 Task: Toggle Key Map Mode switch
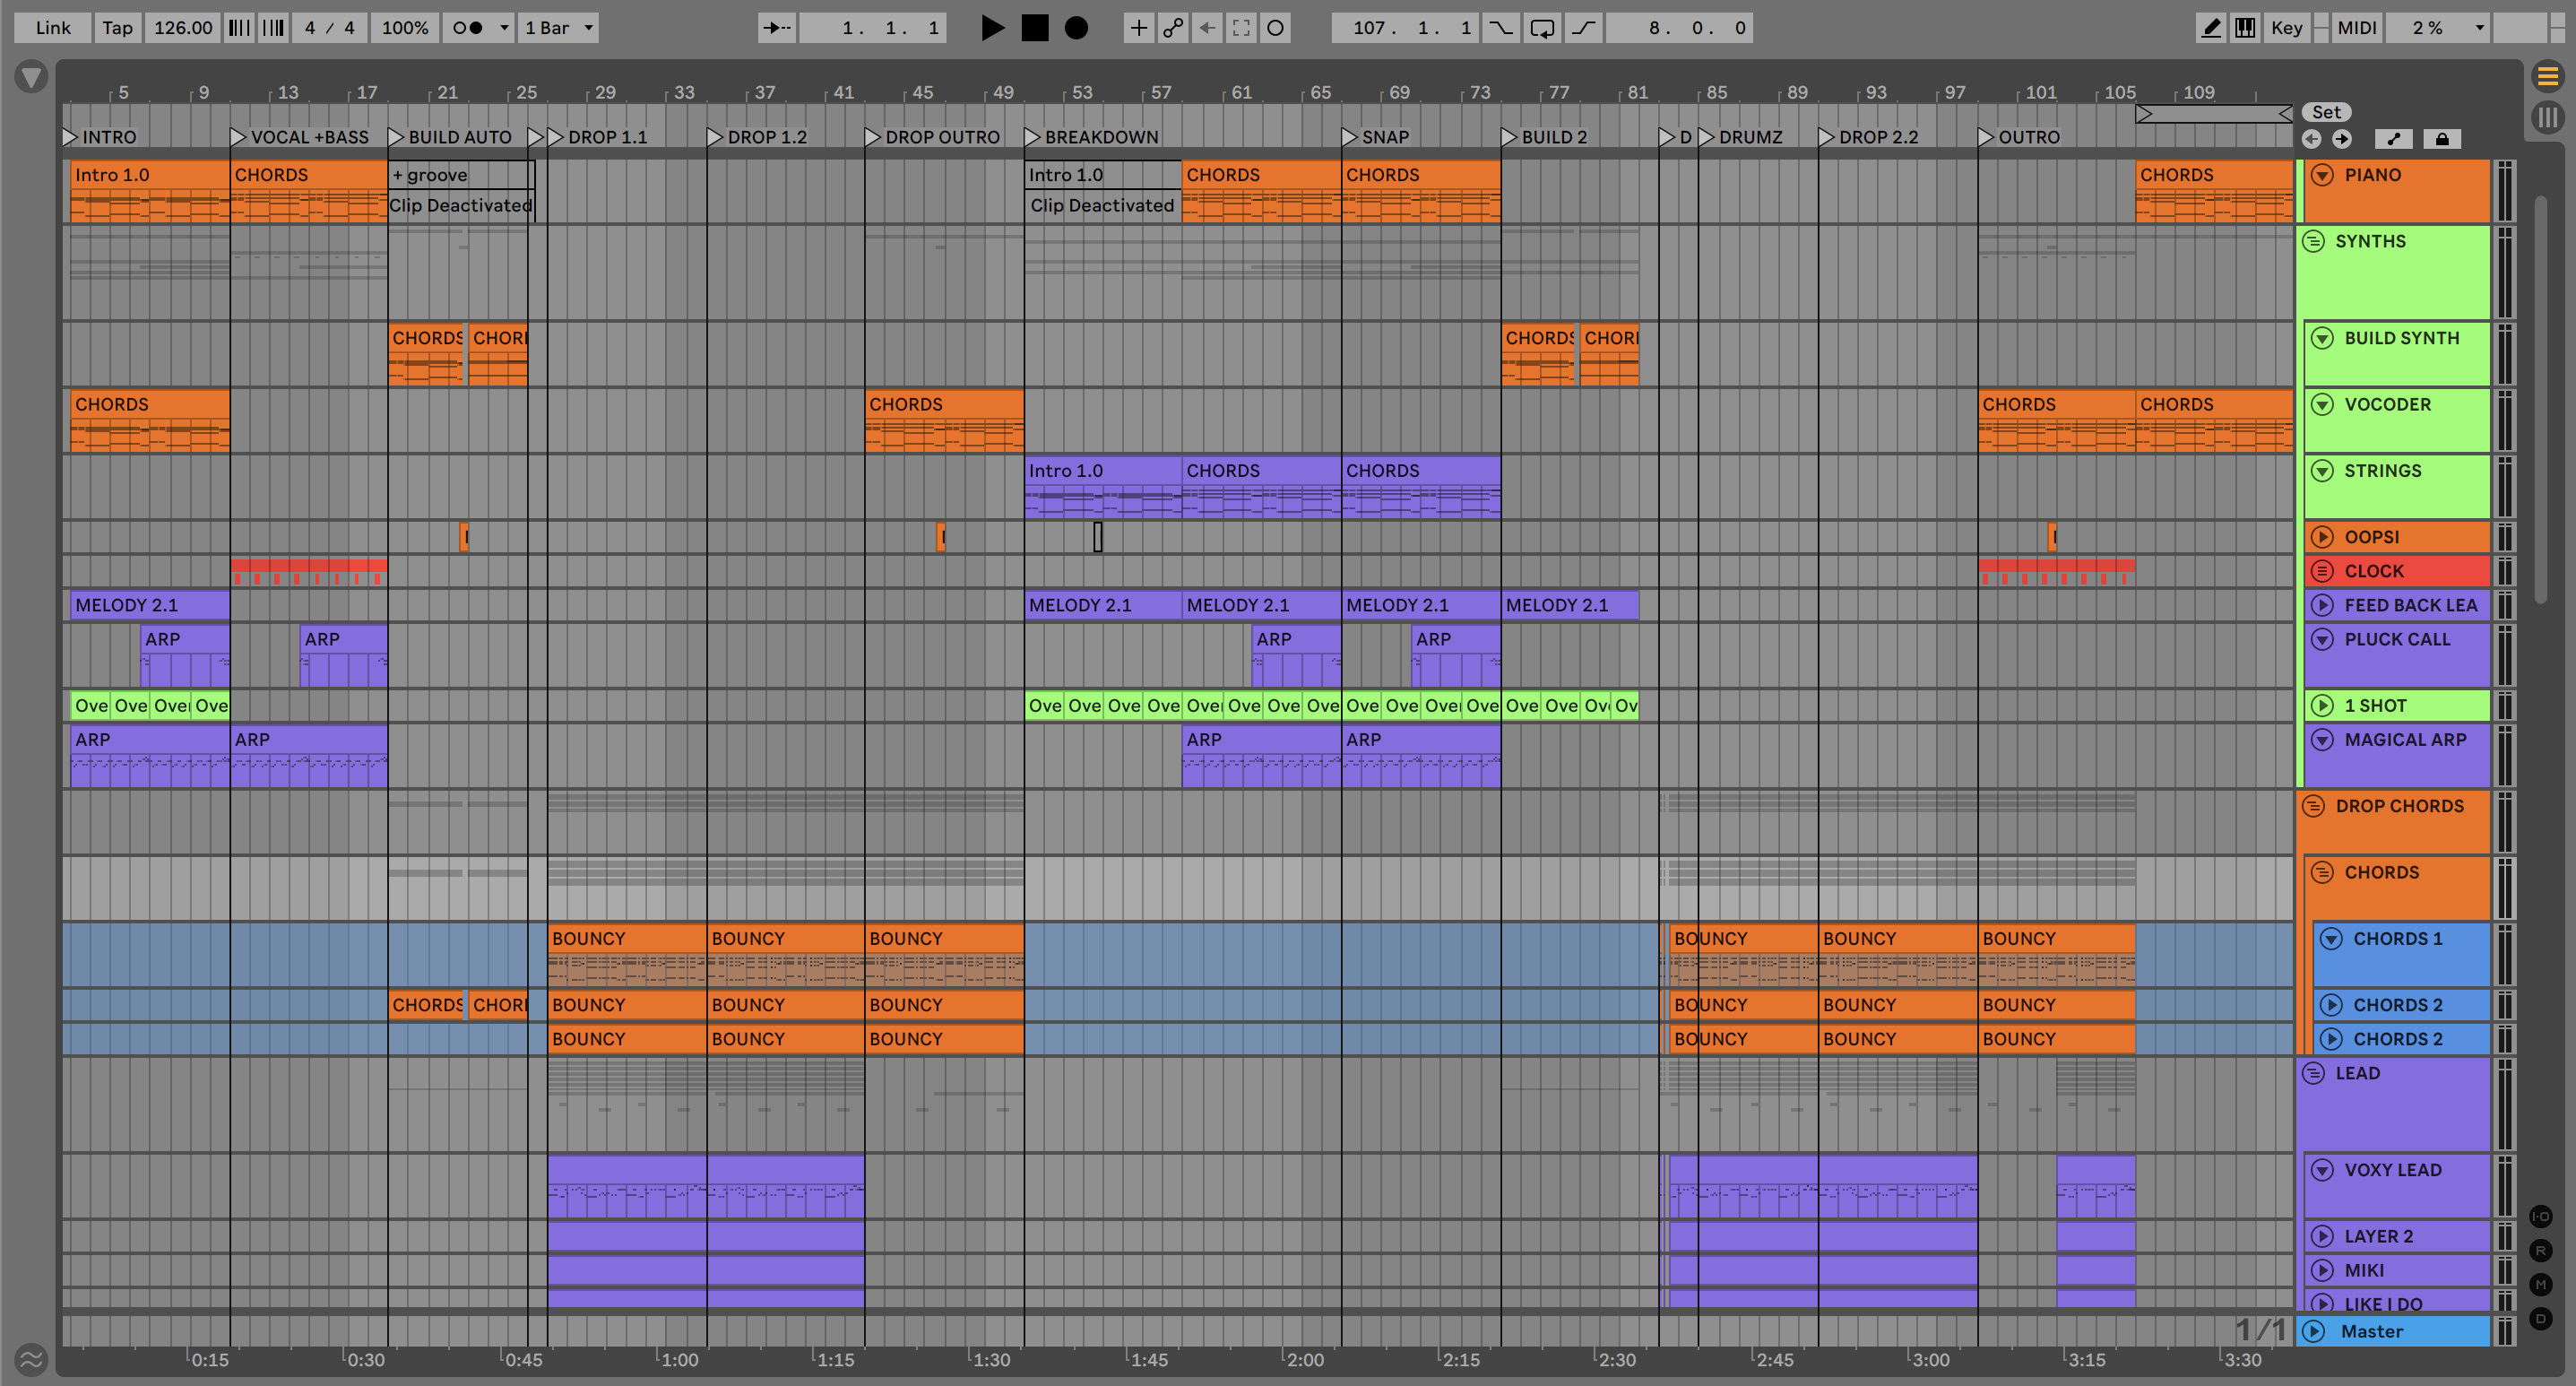click(x=2286, y=28)
